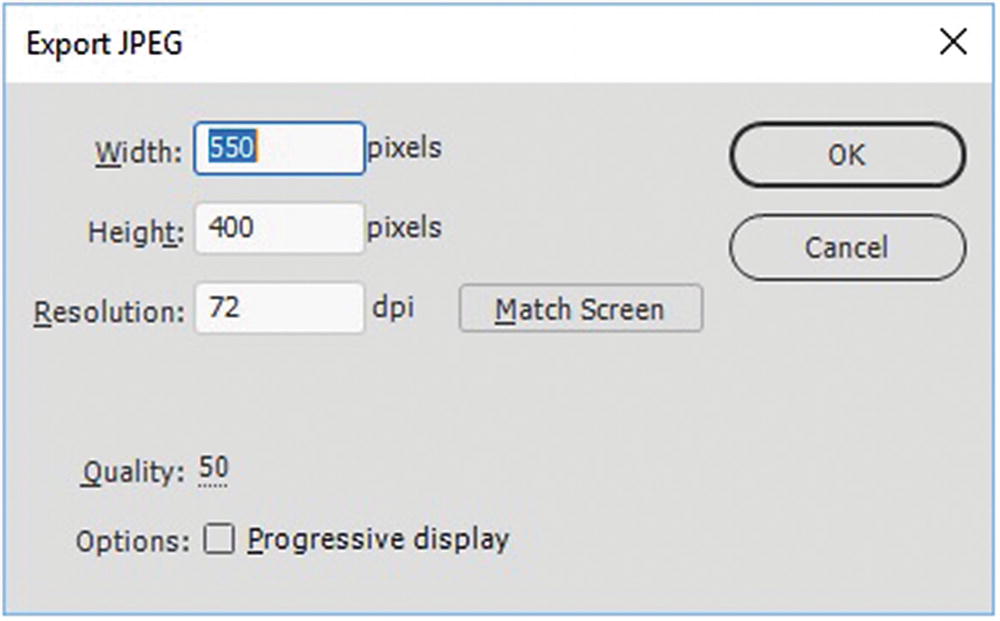Click the Resolution input field
The height and width of the screenshot is (621, 1000).
pos(280,309)
